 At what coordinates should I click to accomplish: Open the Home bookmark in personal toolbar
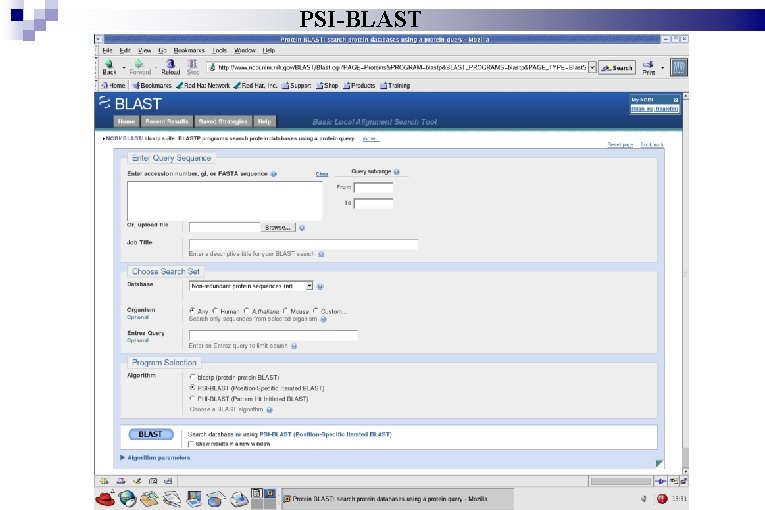[113, 85]
